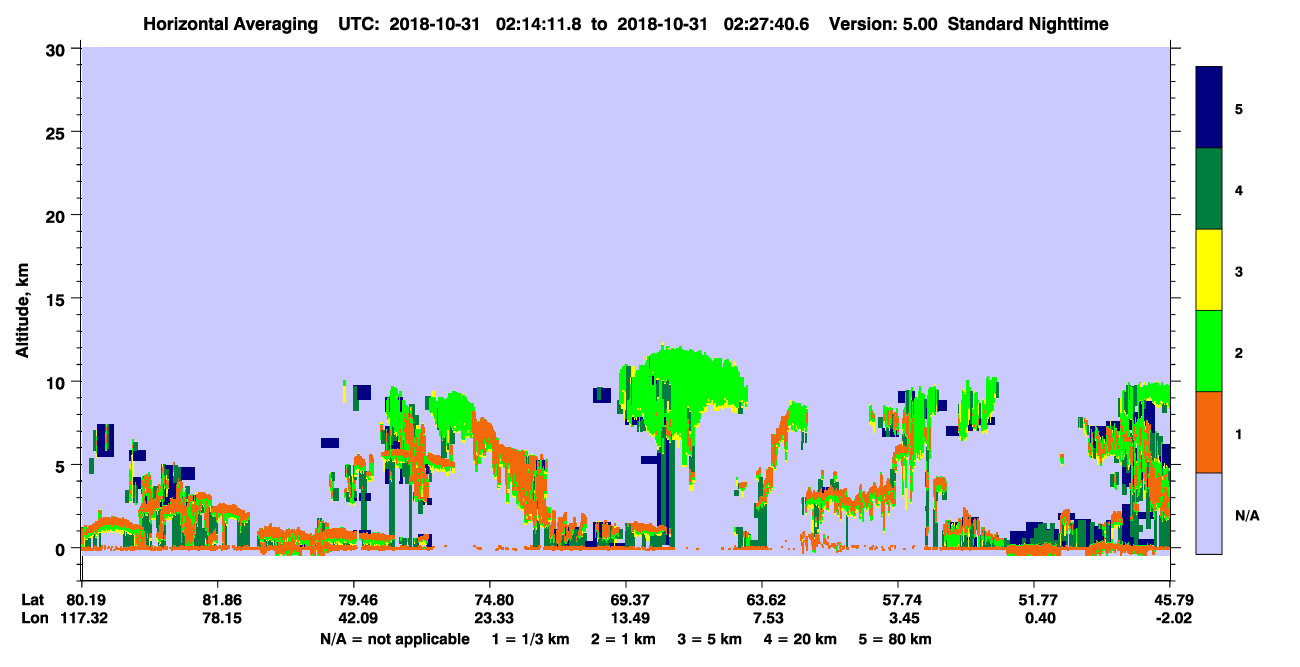
Task: Click the dark blue colorbar segment labeled 5
Action: point(1209,108)
